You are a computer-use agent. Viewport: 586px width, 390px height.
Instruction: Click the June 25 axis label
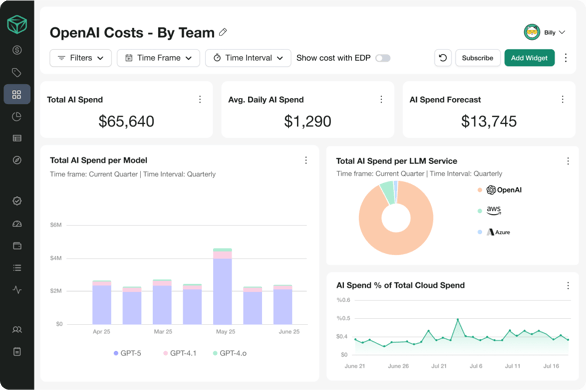289,332
